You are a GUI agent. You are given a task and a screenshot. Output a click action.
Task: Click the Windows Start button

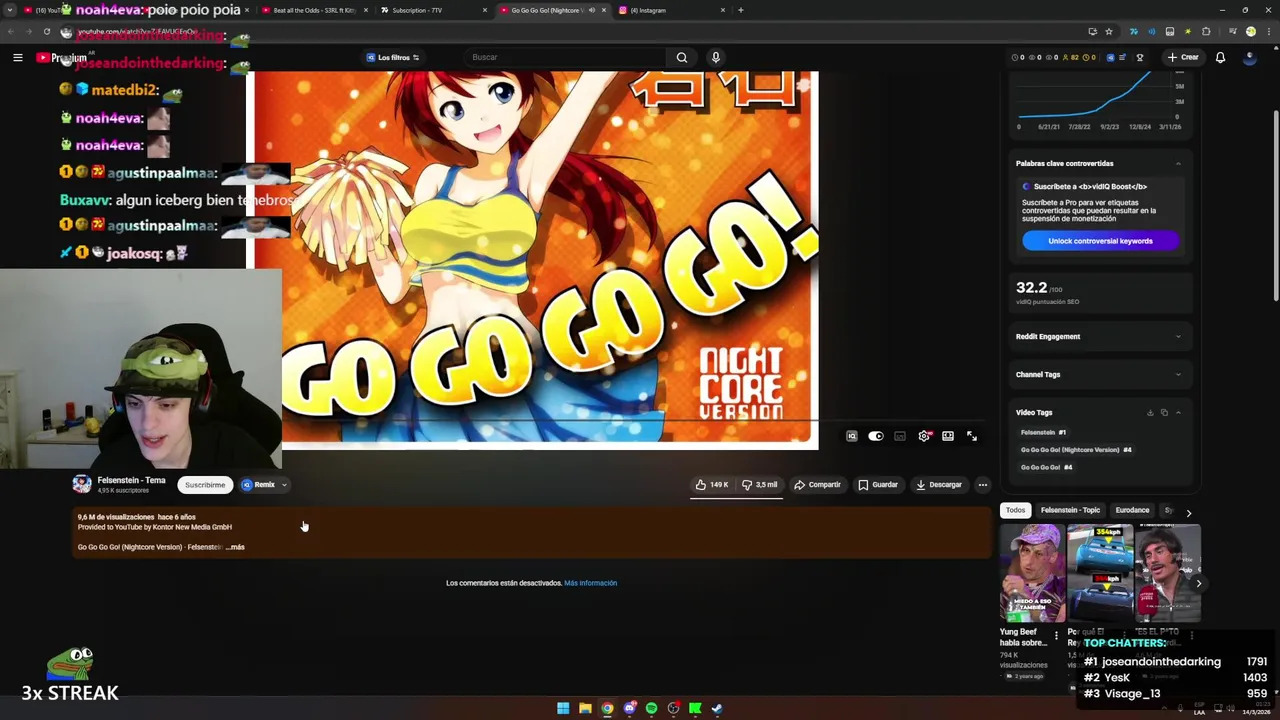563,708
